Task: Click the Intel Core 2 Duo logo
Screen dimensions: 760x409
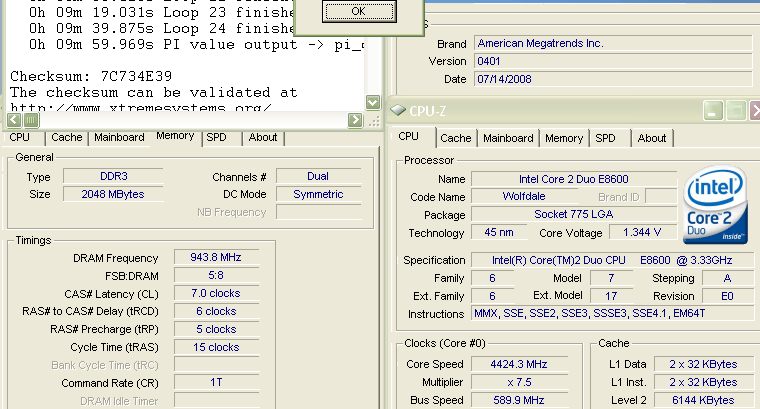Action: coord(715,204)
